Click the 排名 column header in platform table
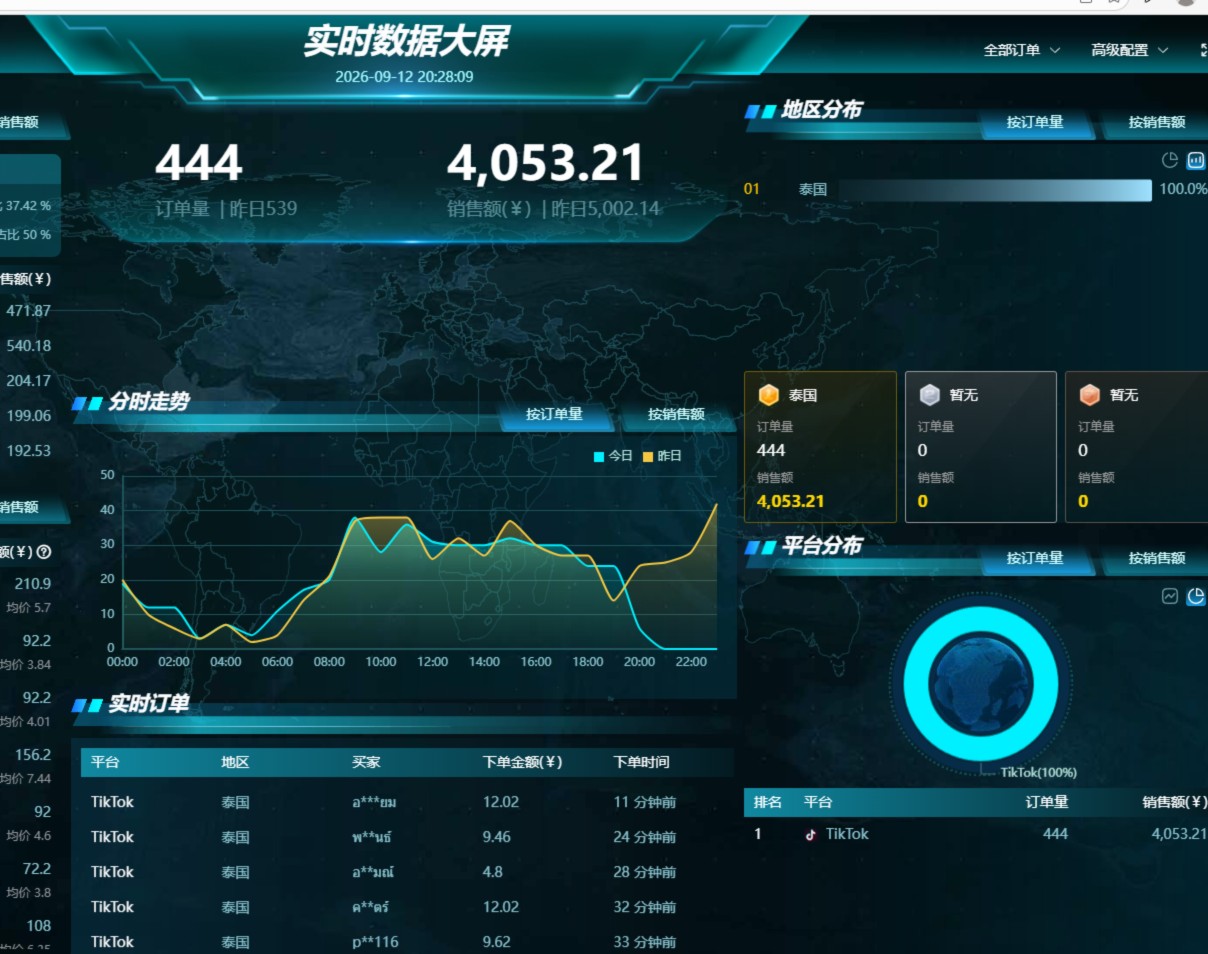 (768, 802)
